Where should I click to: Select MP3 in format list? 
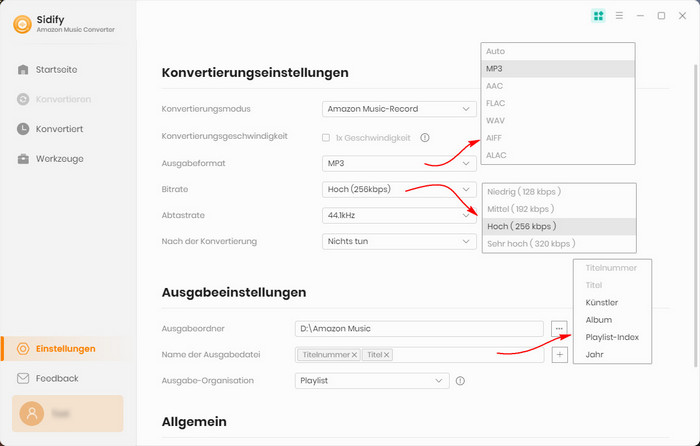[x=558, y=69]
